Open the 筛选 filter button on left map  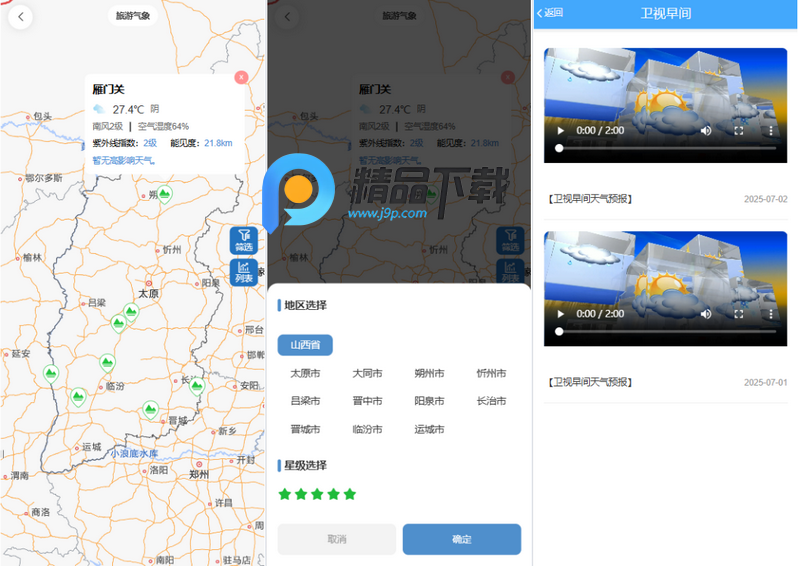click(244, 240)
